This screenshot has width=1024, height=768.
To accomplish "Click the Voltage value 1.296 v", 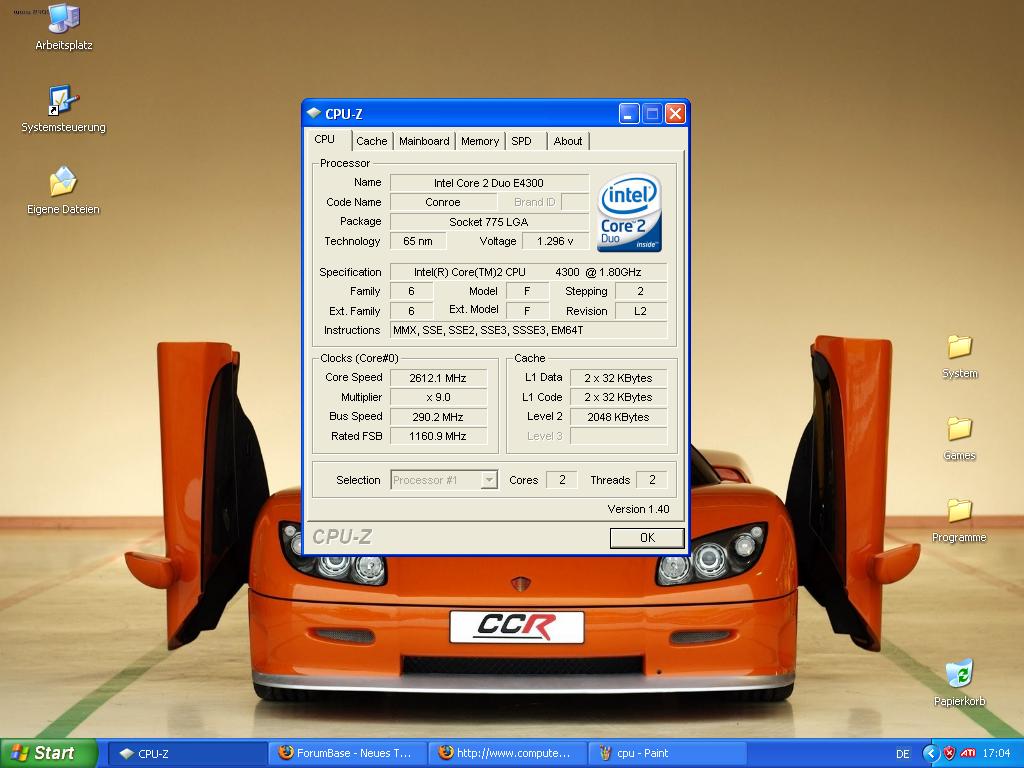I will point(555,241).
